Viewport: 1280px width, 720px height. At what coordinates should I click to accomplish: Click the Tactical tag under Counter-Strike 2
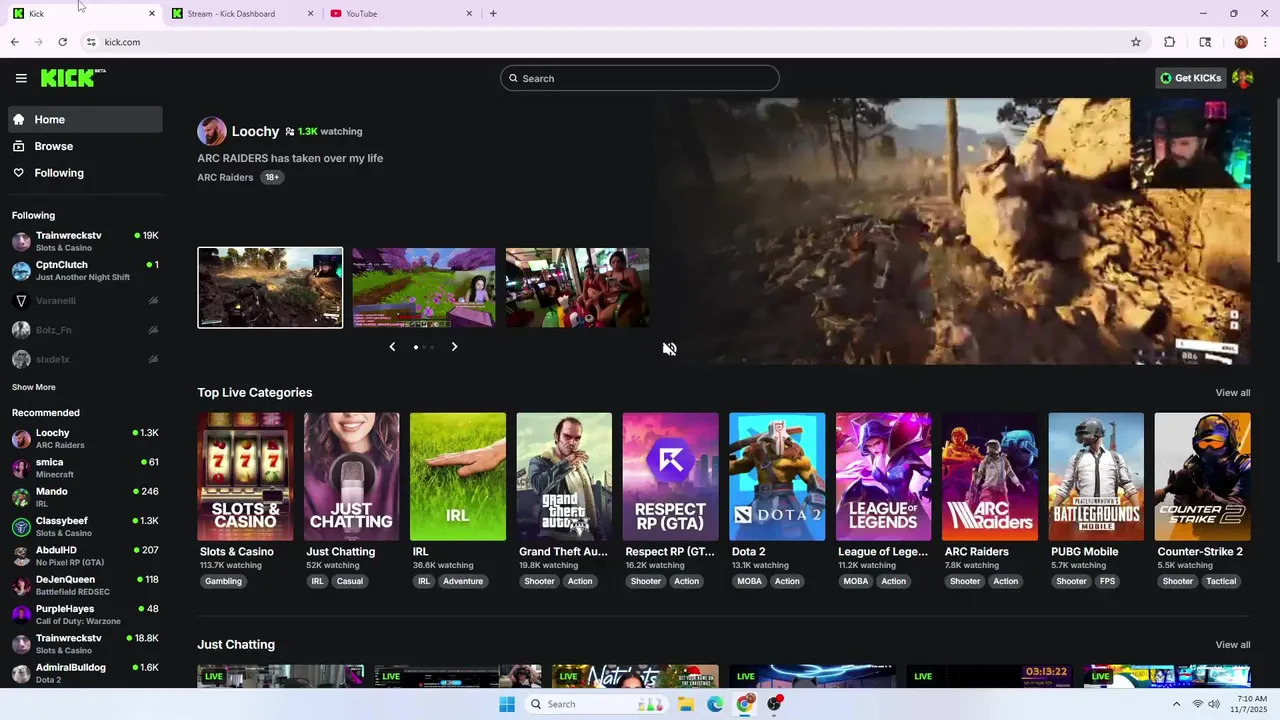(1221, 581)
